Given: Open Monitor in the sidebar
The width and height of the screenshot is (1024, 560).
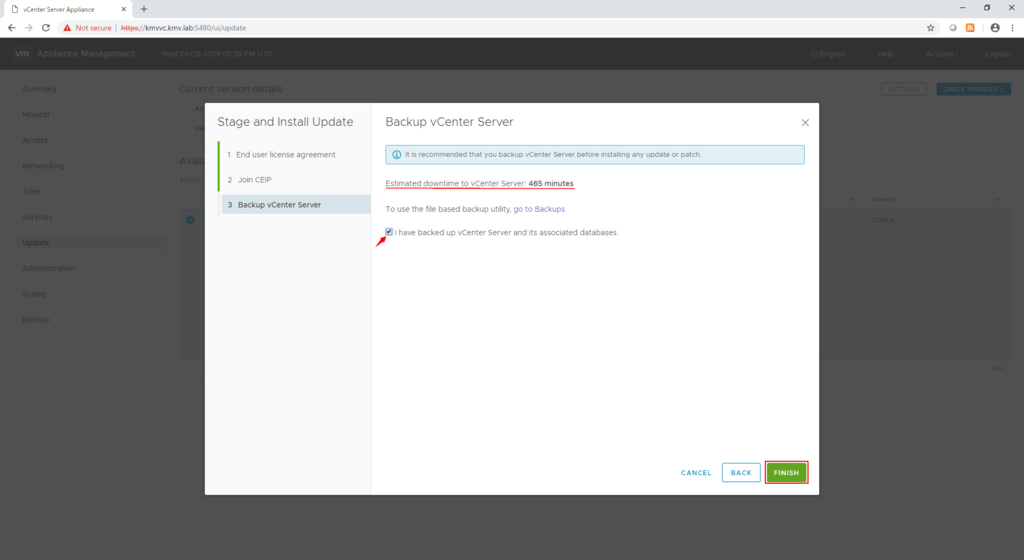Looking at the screenshot, I should [x=36, y=114].
